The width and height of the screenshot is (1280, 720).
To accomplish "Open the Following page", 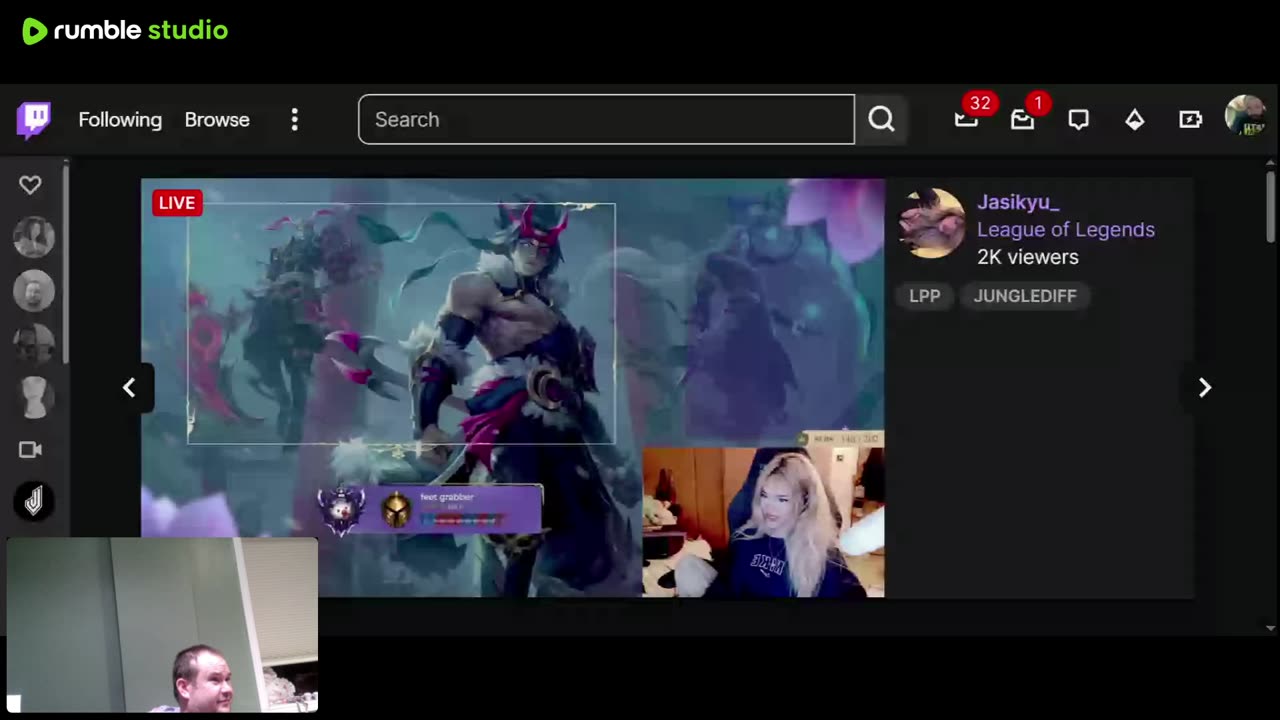I will pyautogui.click(x=120, y=120).
